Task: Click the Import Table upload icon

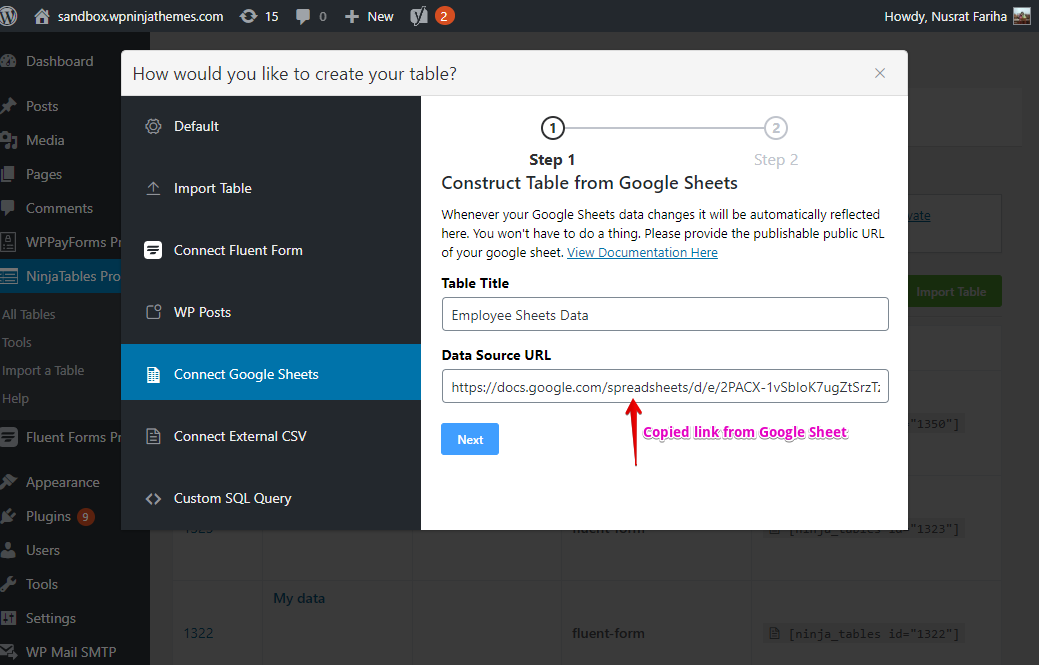Action: pos(153,188)
